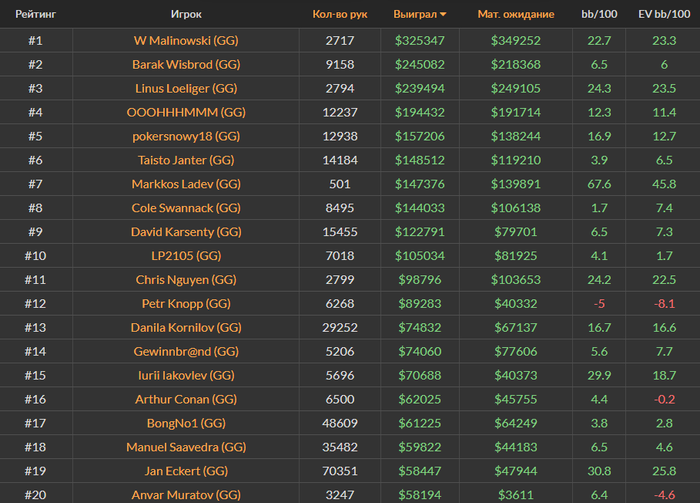Open BongNo1 (GG) player stats
700x503 pixels.
[187, 423]
